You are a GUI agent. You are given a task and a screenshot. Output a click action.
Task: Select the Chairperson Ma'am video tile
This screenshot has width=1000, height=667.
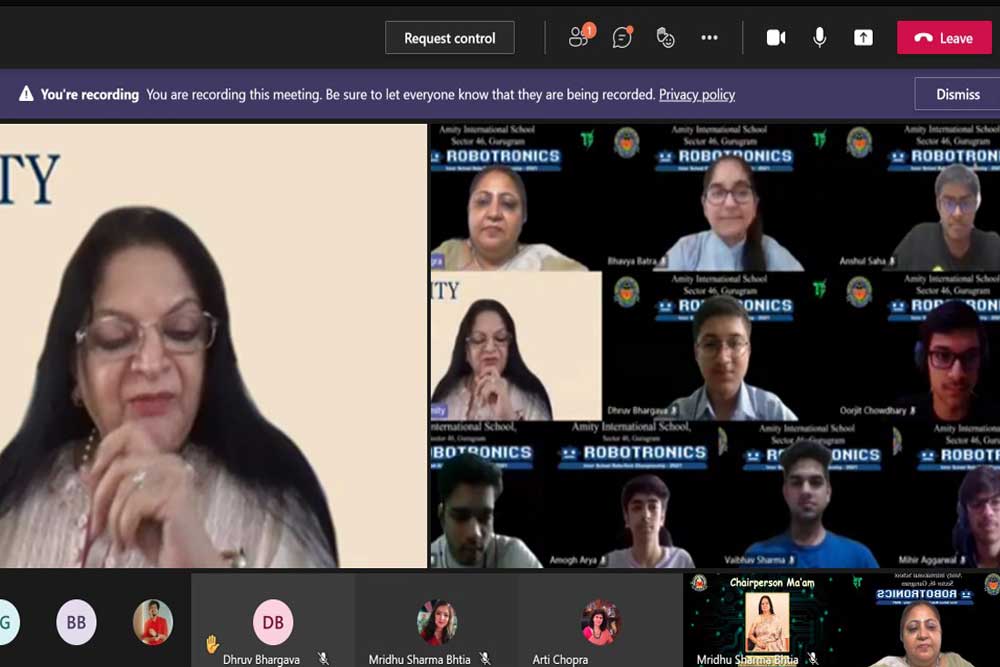(763, 620)
